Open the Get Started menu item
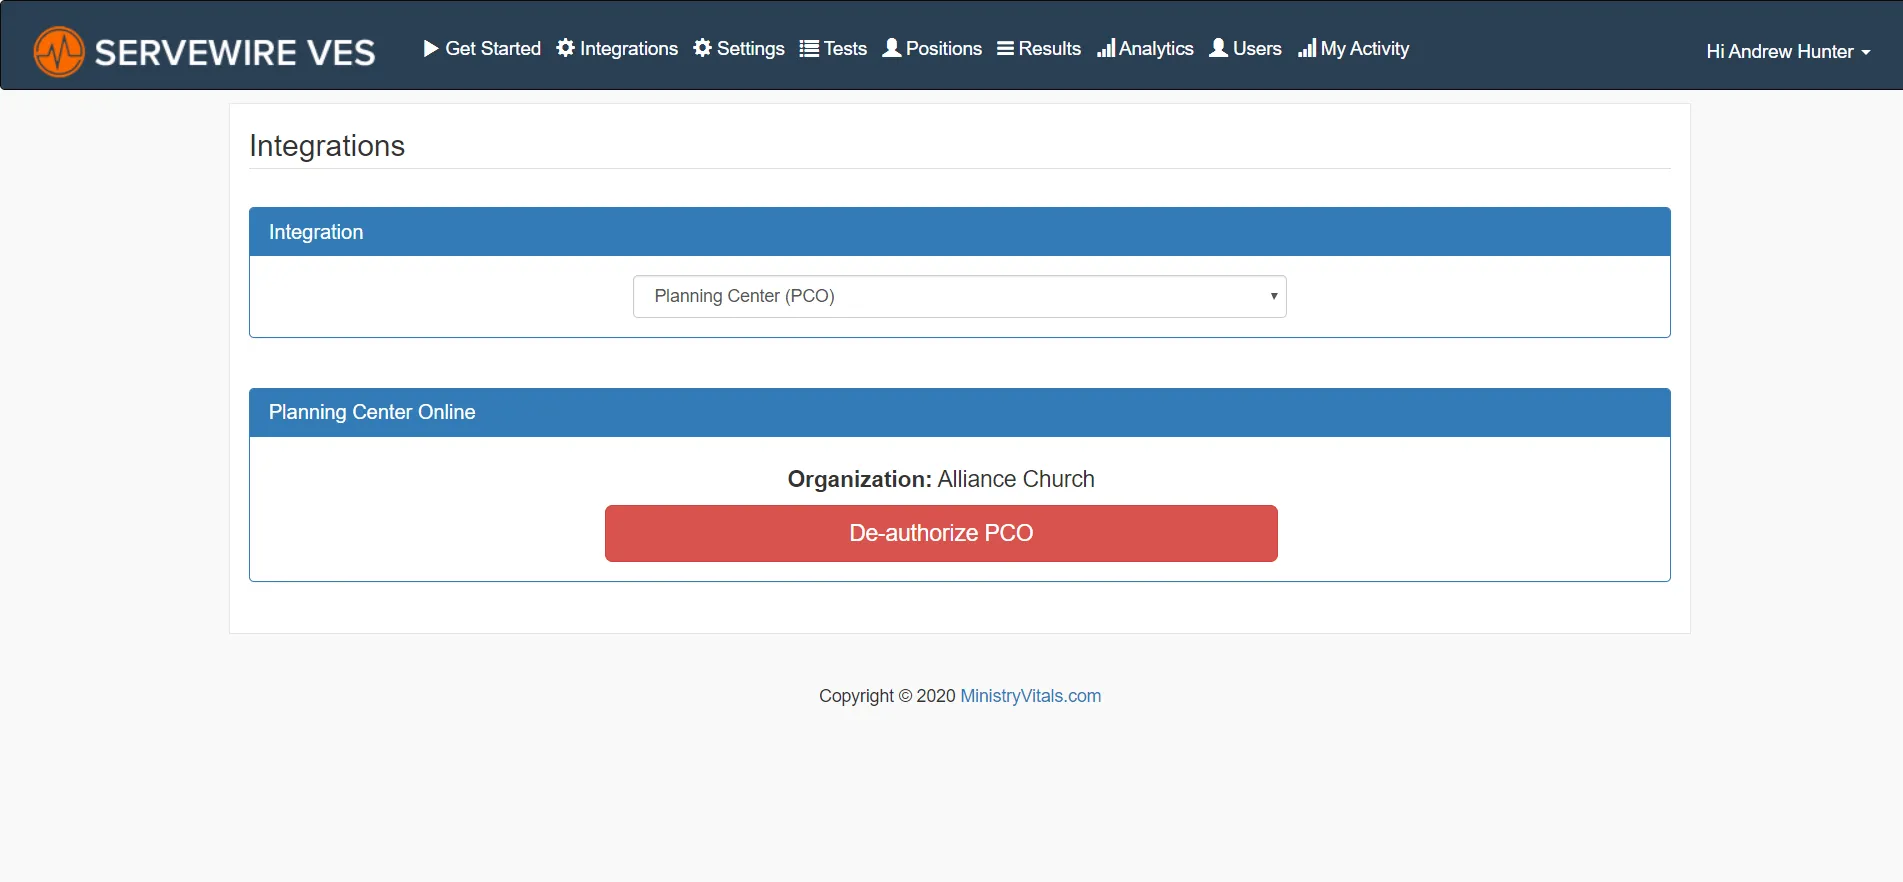This screenshot has width=1903, height=882. pyautogui.click(x=482, y=48)
